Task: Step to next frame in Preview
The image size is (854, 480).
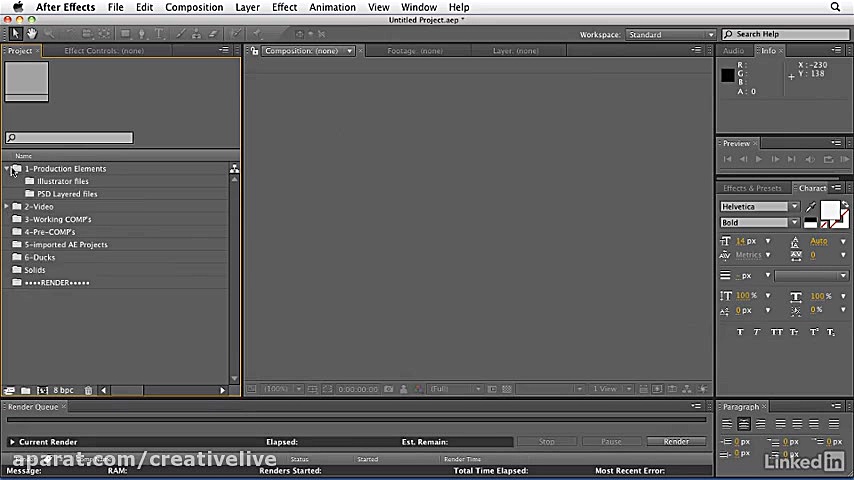Action: 775,159
